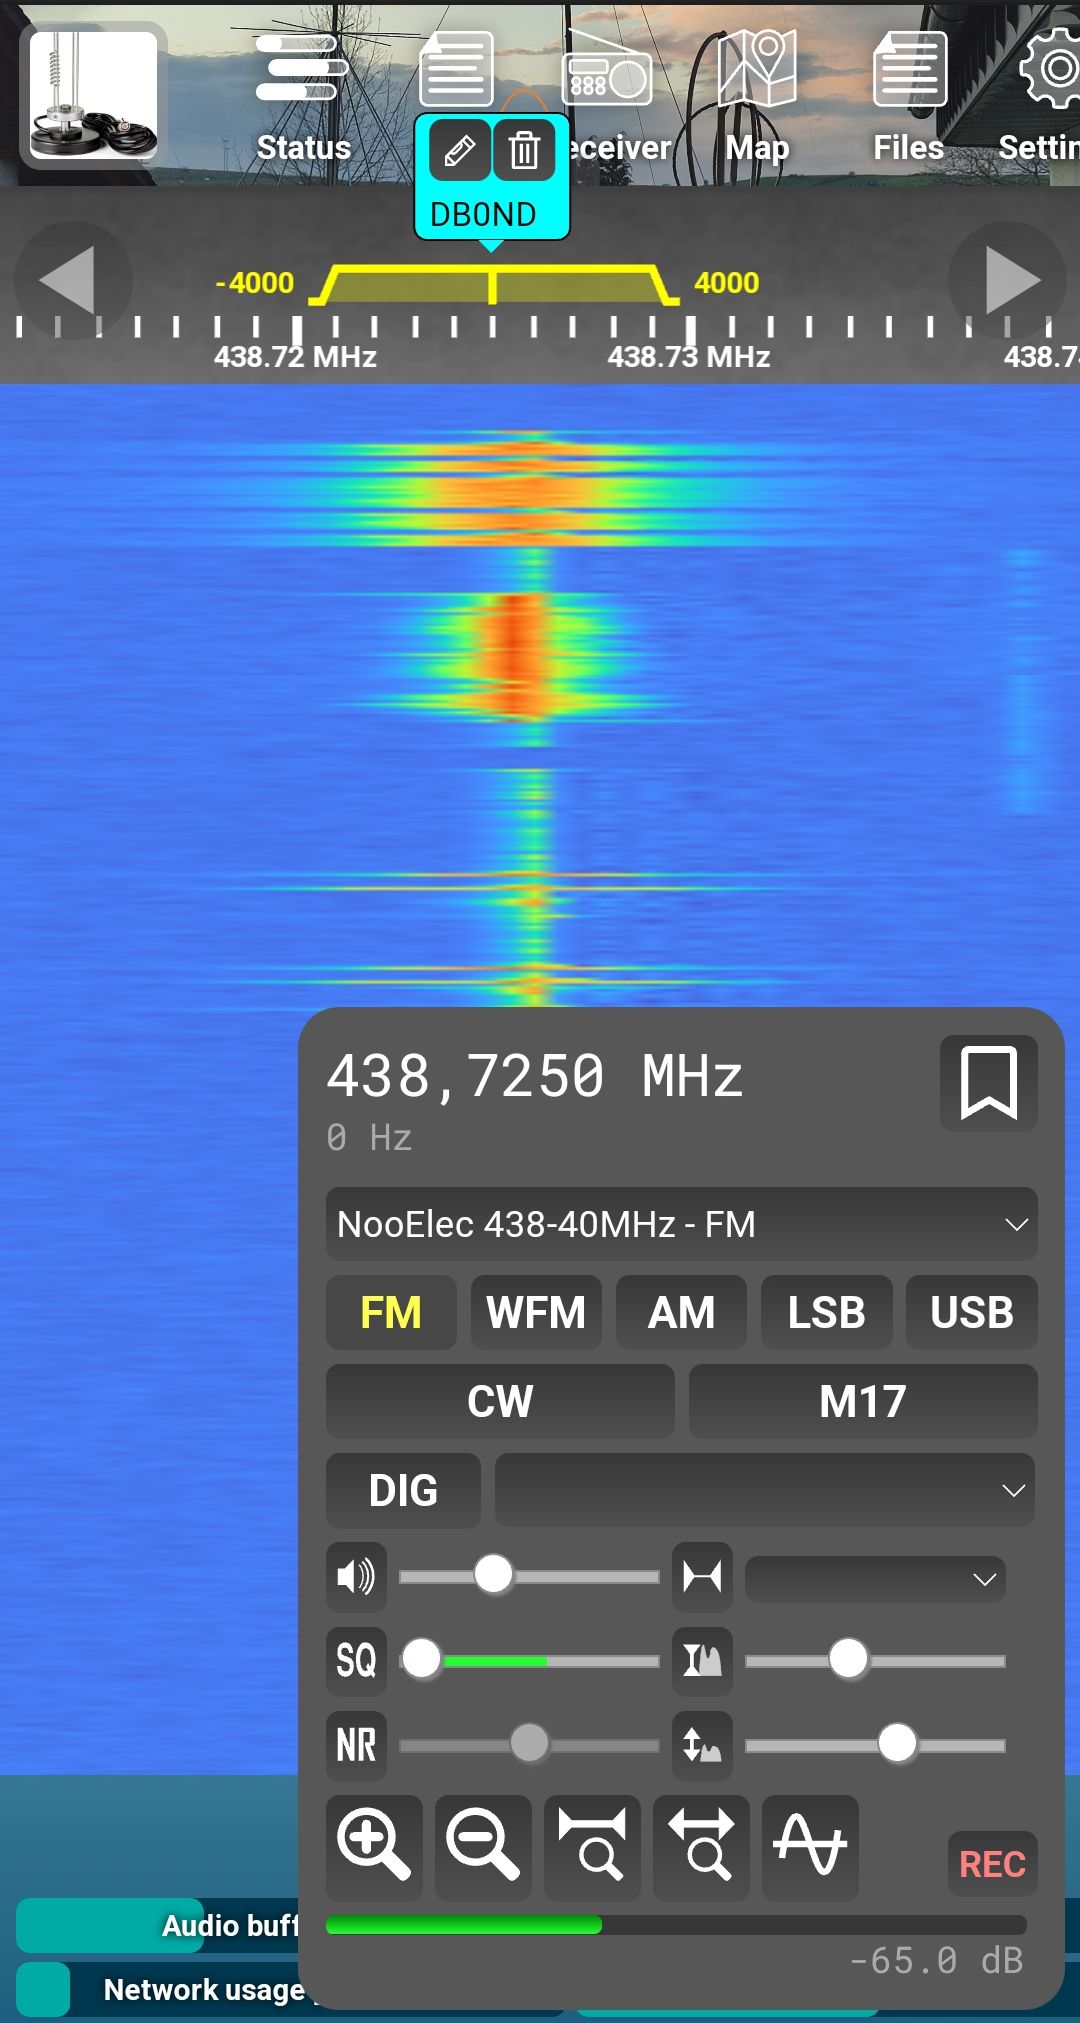Zoom in on the waterfall with the magnifier plus
Screen dimensions: 1080x2023
(x=374, y=1846)
